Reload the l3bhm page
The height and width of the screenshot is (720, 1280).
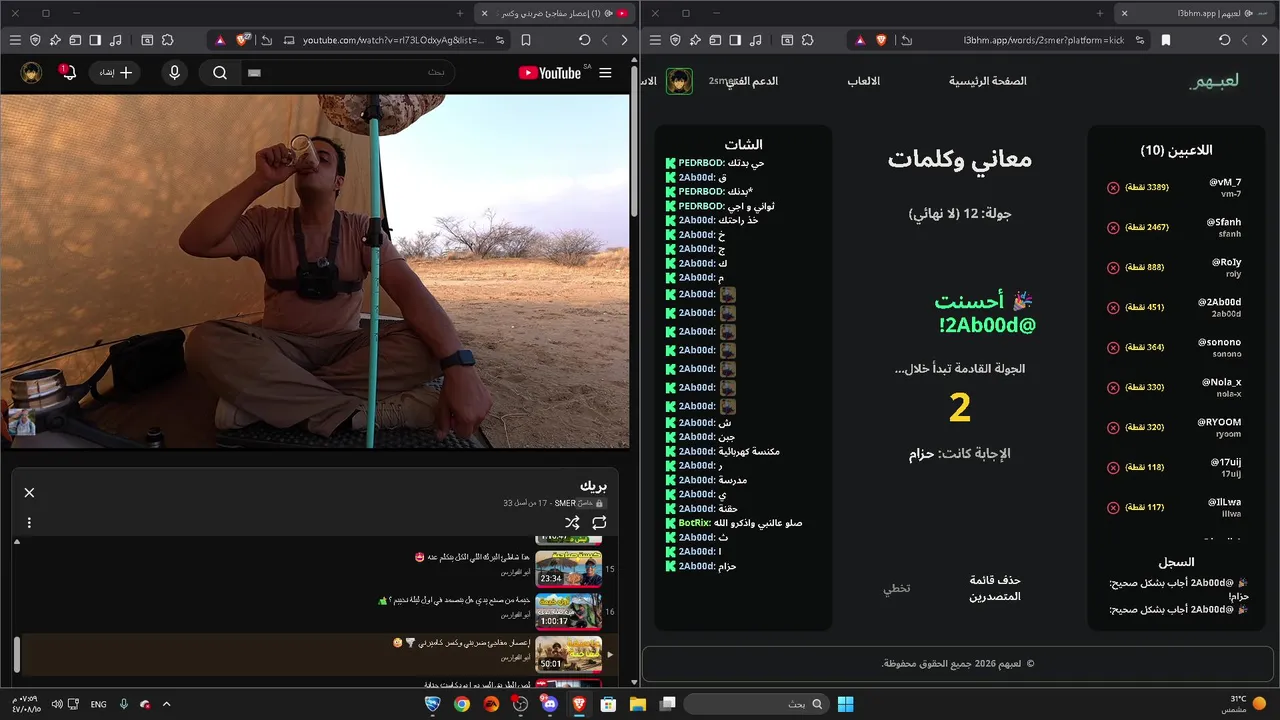pos(1224,40)
